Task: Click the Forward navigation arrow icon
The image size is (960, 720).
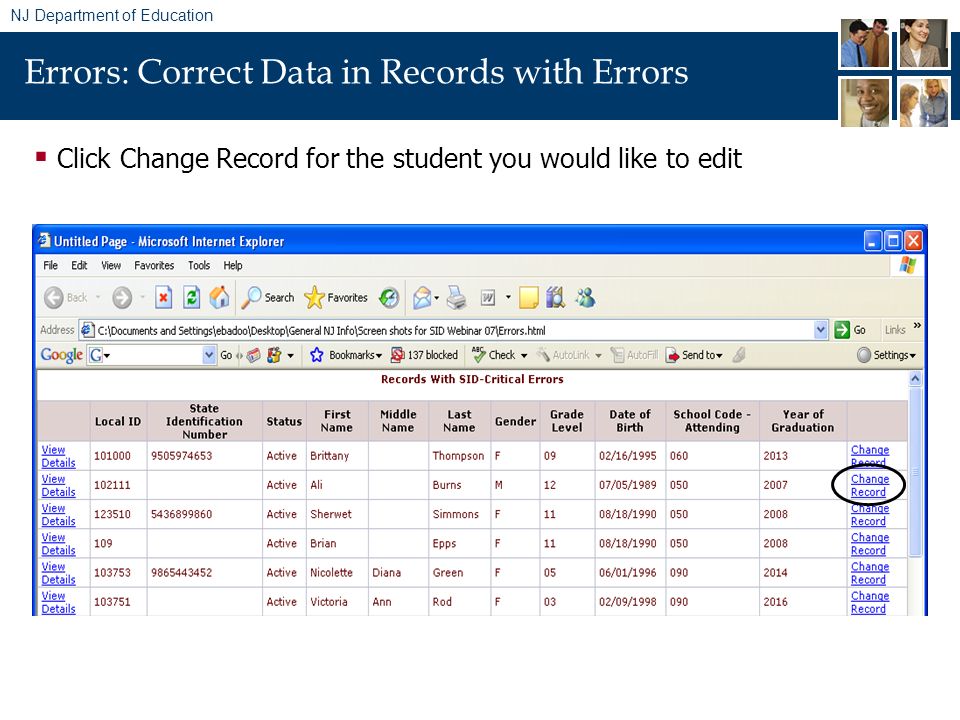Action: (122, 298)
